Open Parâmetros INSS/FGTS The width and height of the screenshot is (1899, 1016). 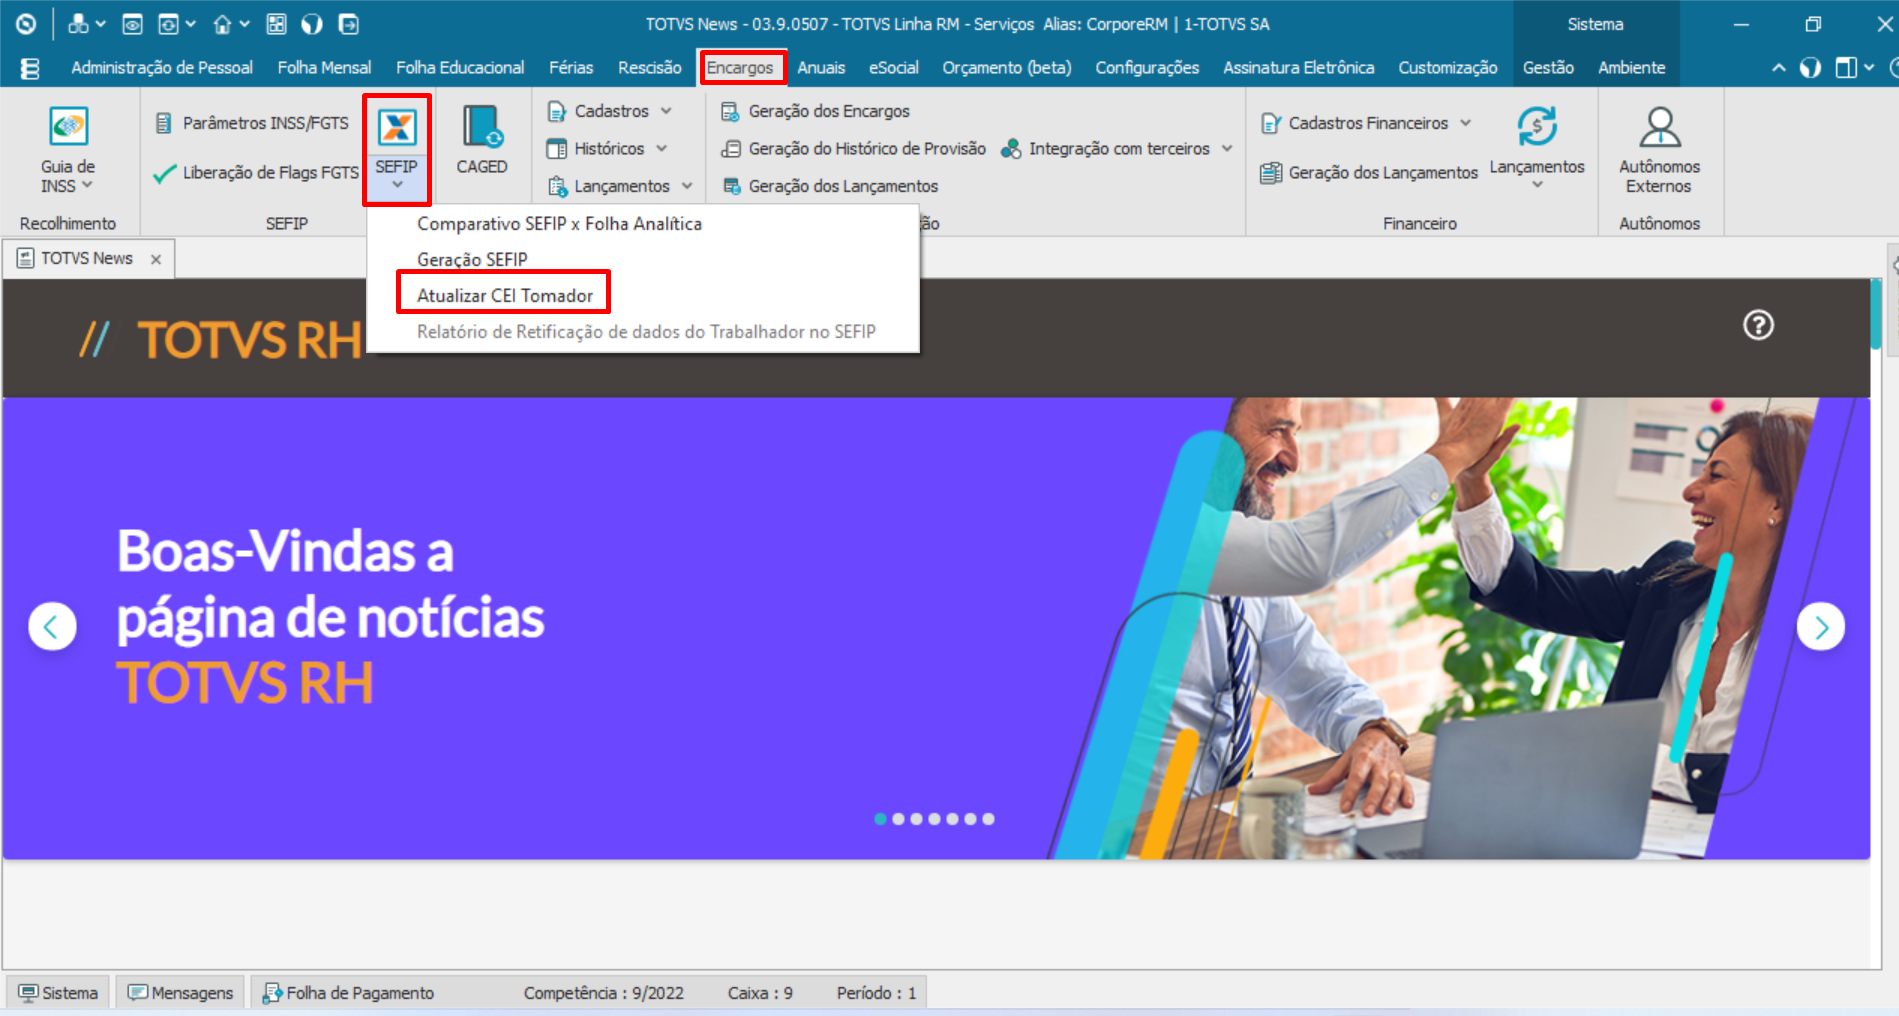point(253,123)
